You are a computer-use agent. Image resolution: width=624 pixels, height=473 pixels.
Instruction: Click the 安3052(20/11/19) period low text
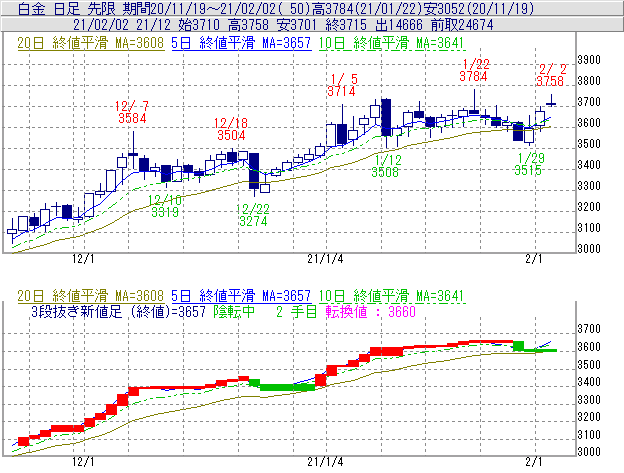(478, 9)
